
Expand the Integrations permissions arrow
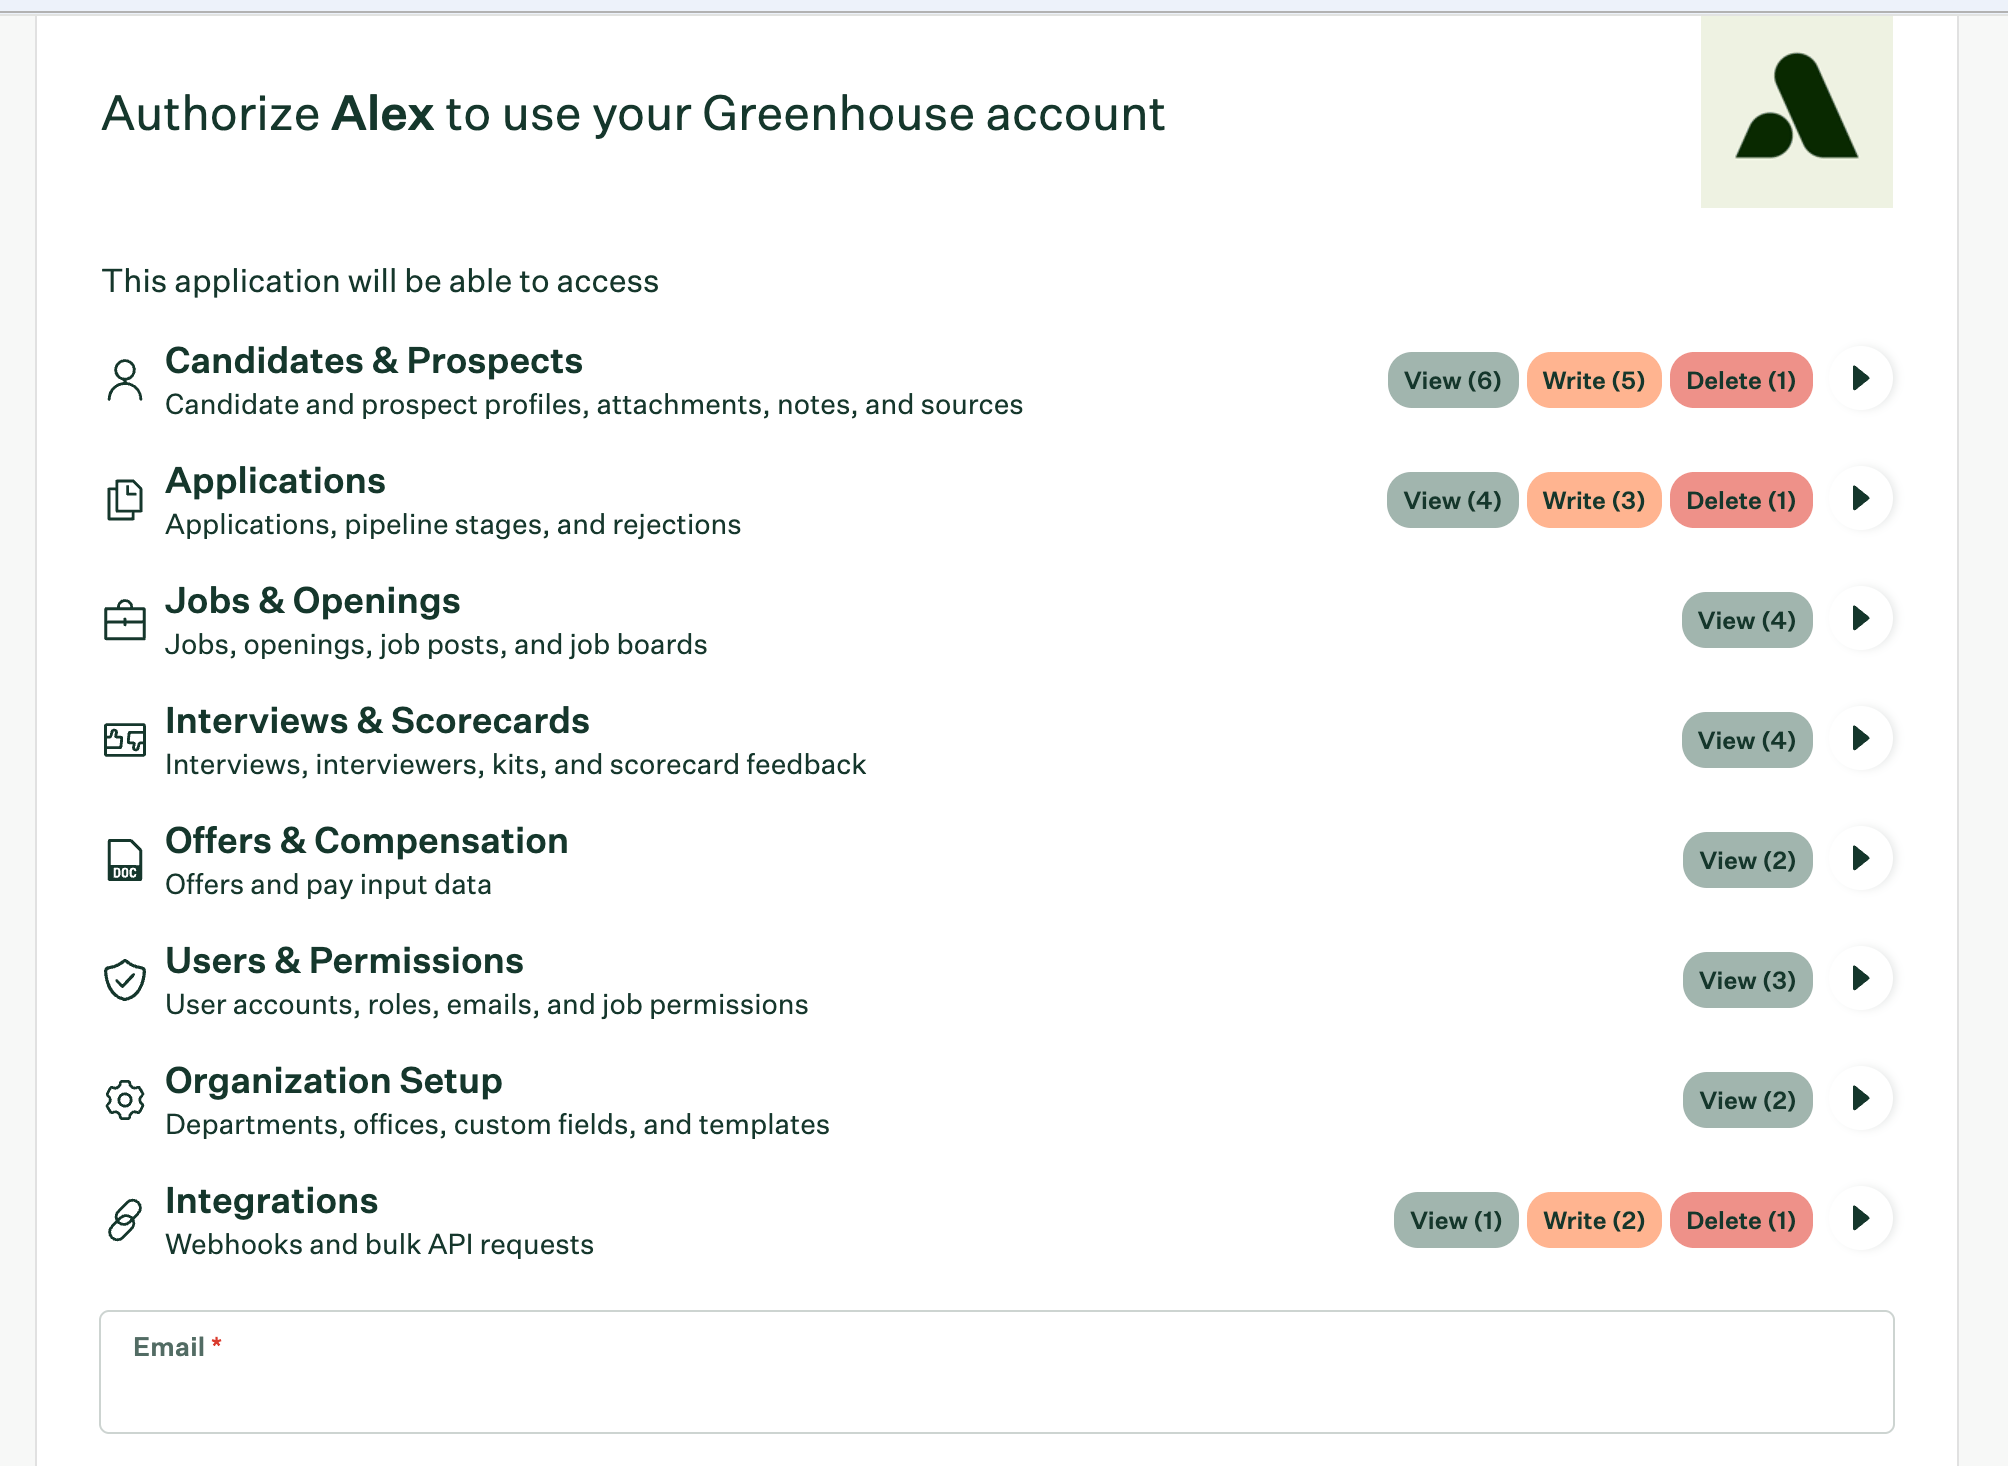tap(1861, 1219)
